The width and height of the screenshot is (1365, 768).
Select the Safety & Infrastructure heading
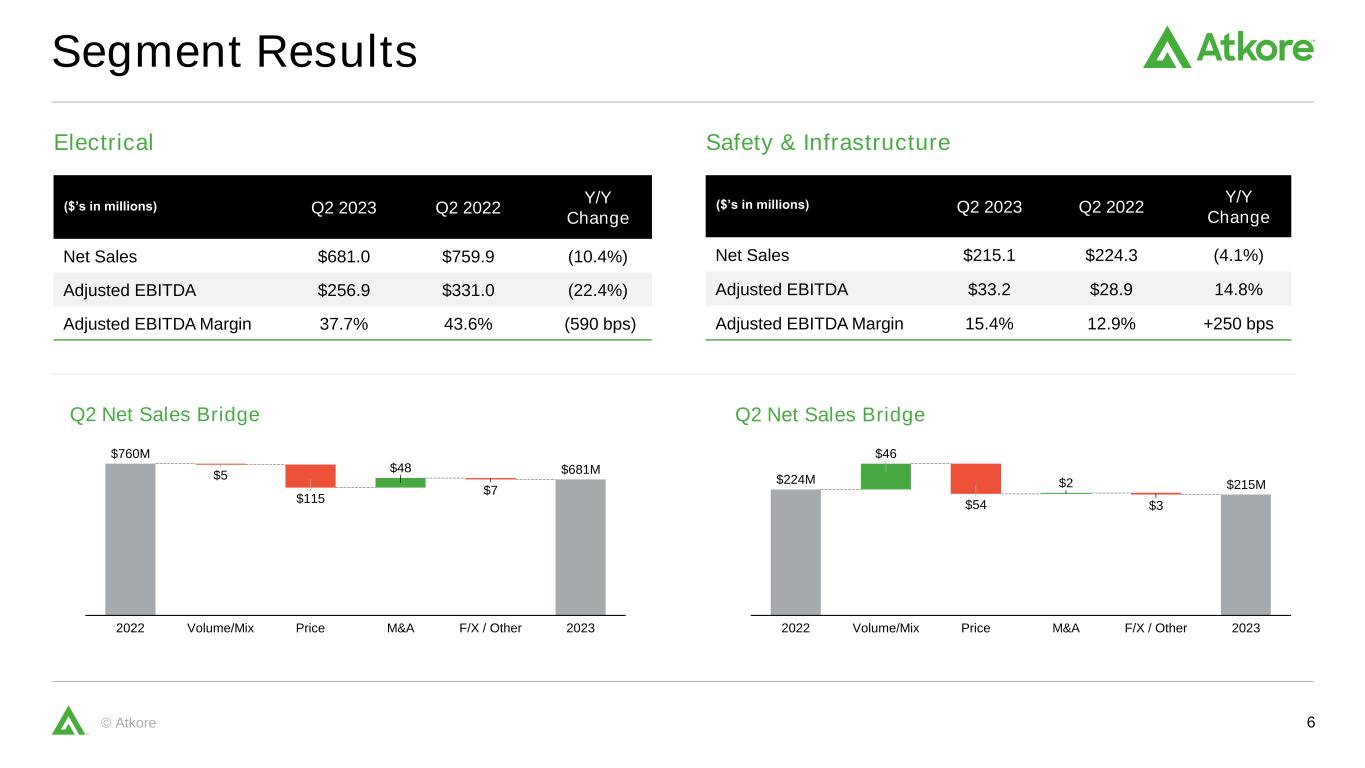828,143
